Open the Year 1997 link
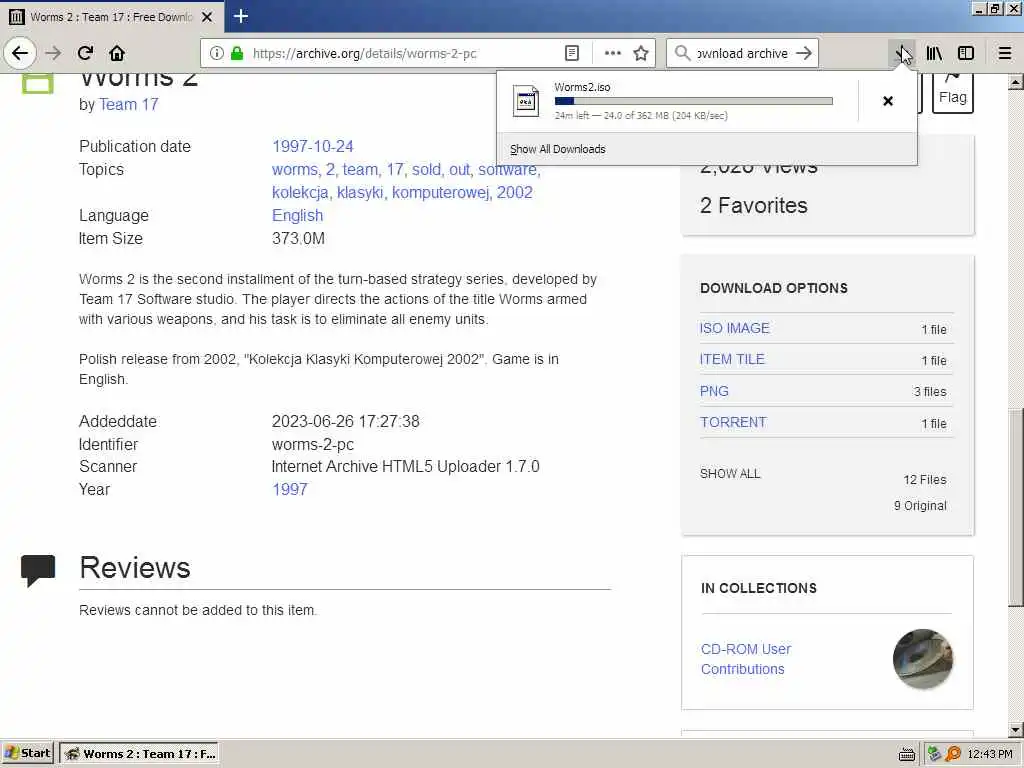The image size is (1024, 768). (x=289, y=489)
